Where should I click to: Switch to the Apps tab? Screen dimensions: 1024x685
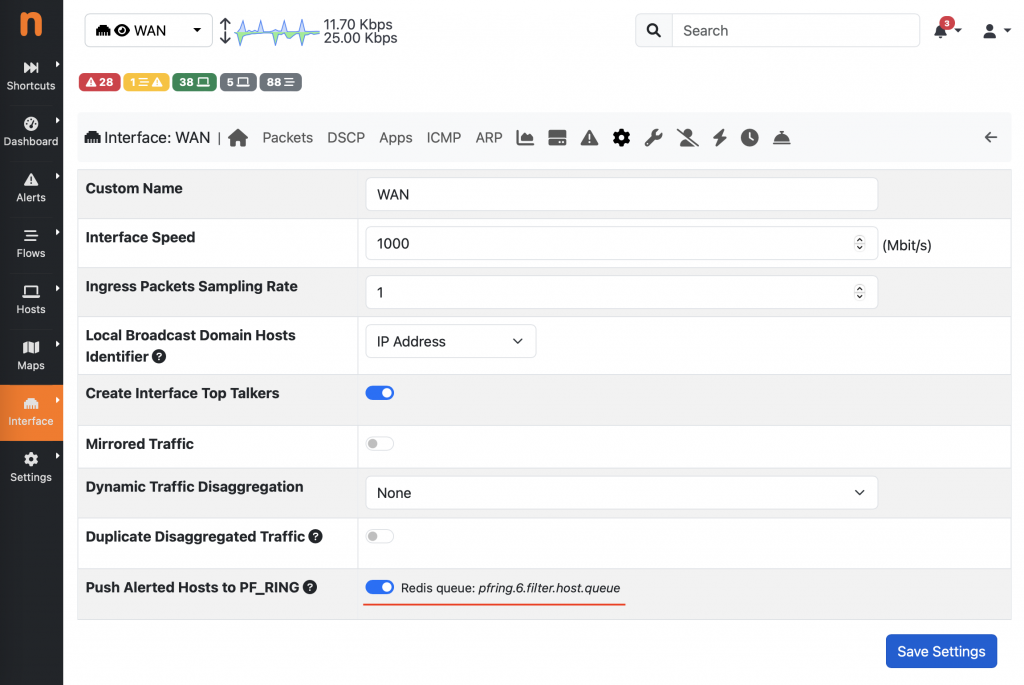coord(396,138)
